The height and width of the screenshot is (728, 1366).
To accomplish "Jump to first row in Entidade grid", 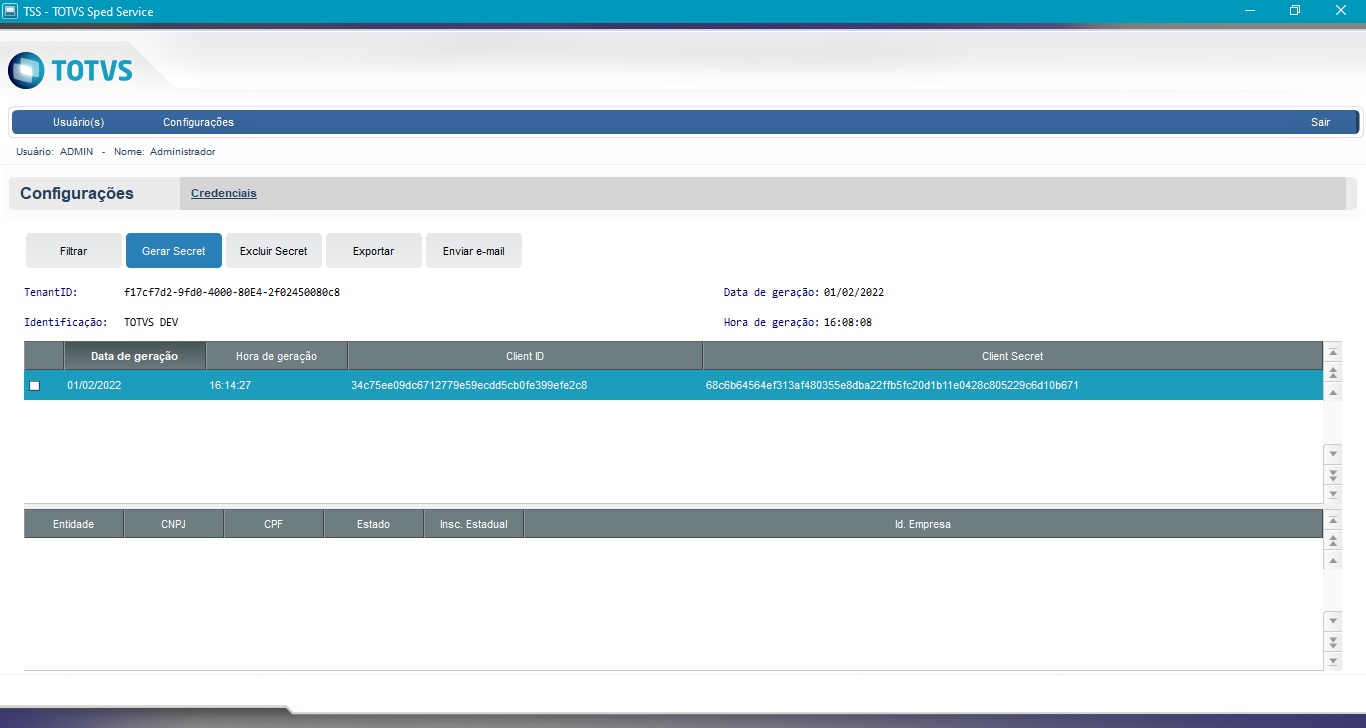I will (x=1332, y=521).
